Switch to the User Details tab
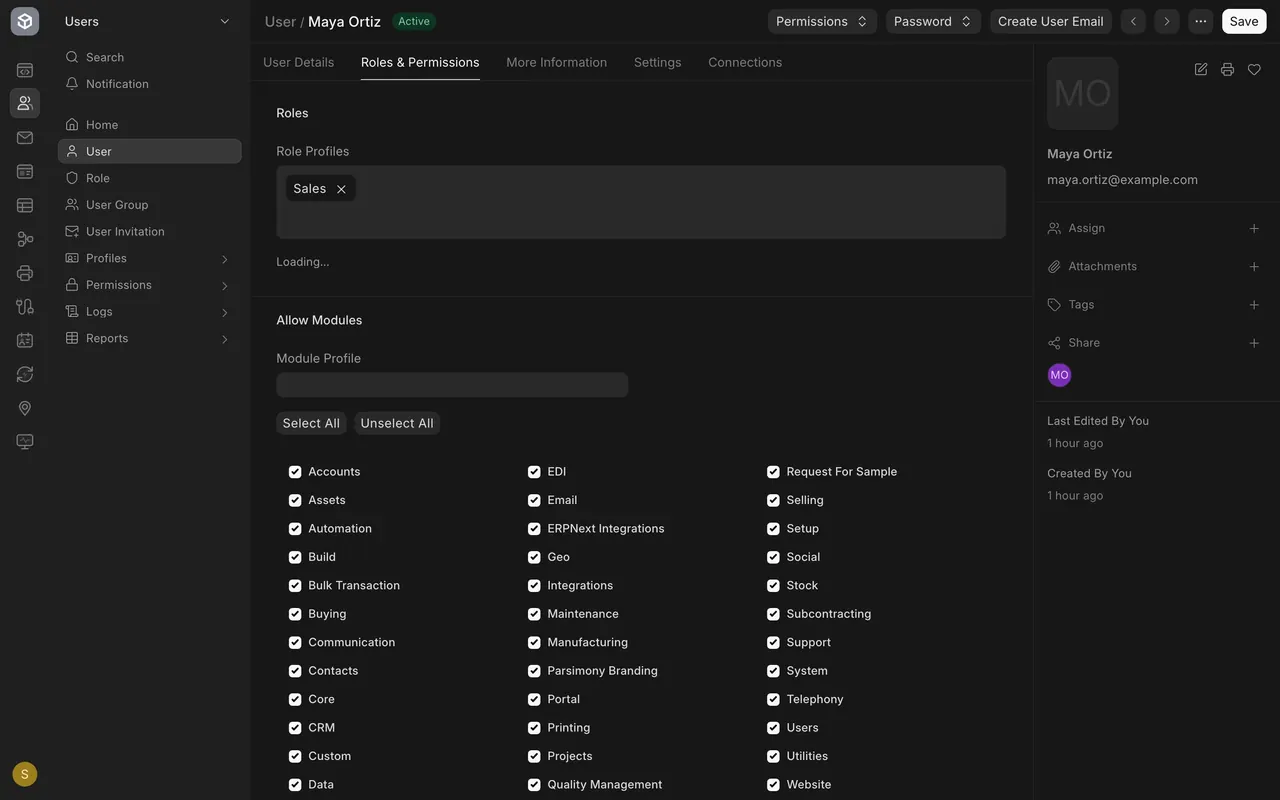1280x800 pixels. pos(298,62)
